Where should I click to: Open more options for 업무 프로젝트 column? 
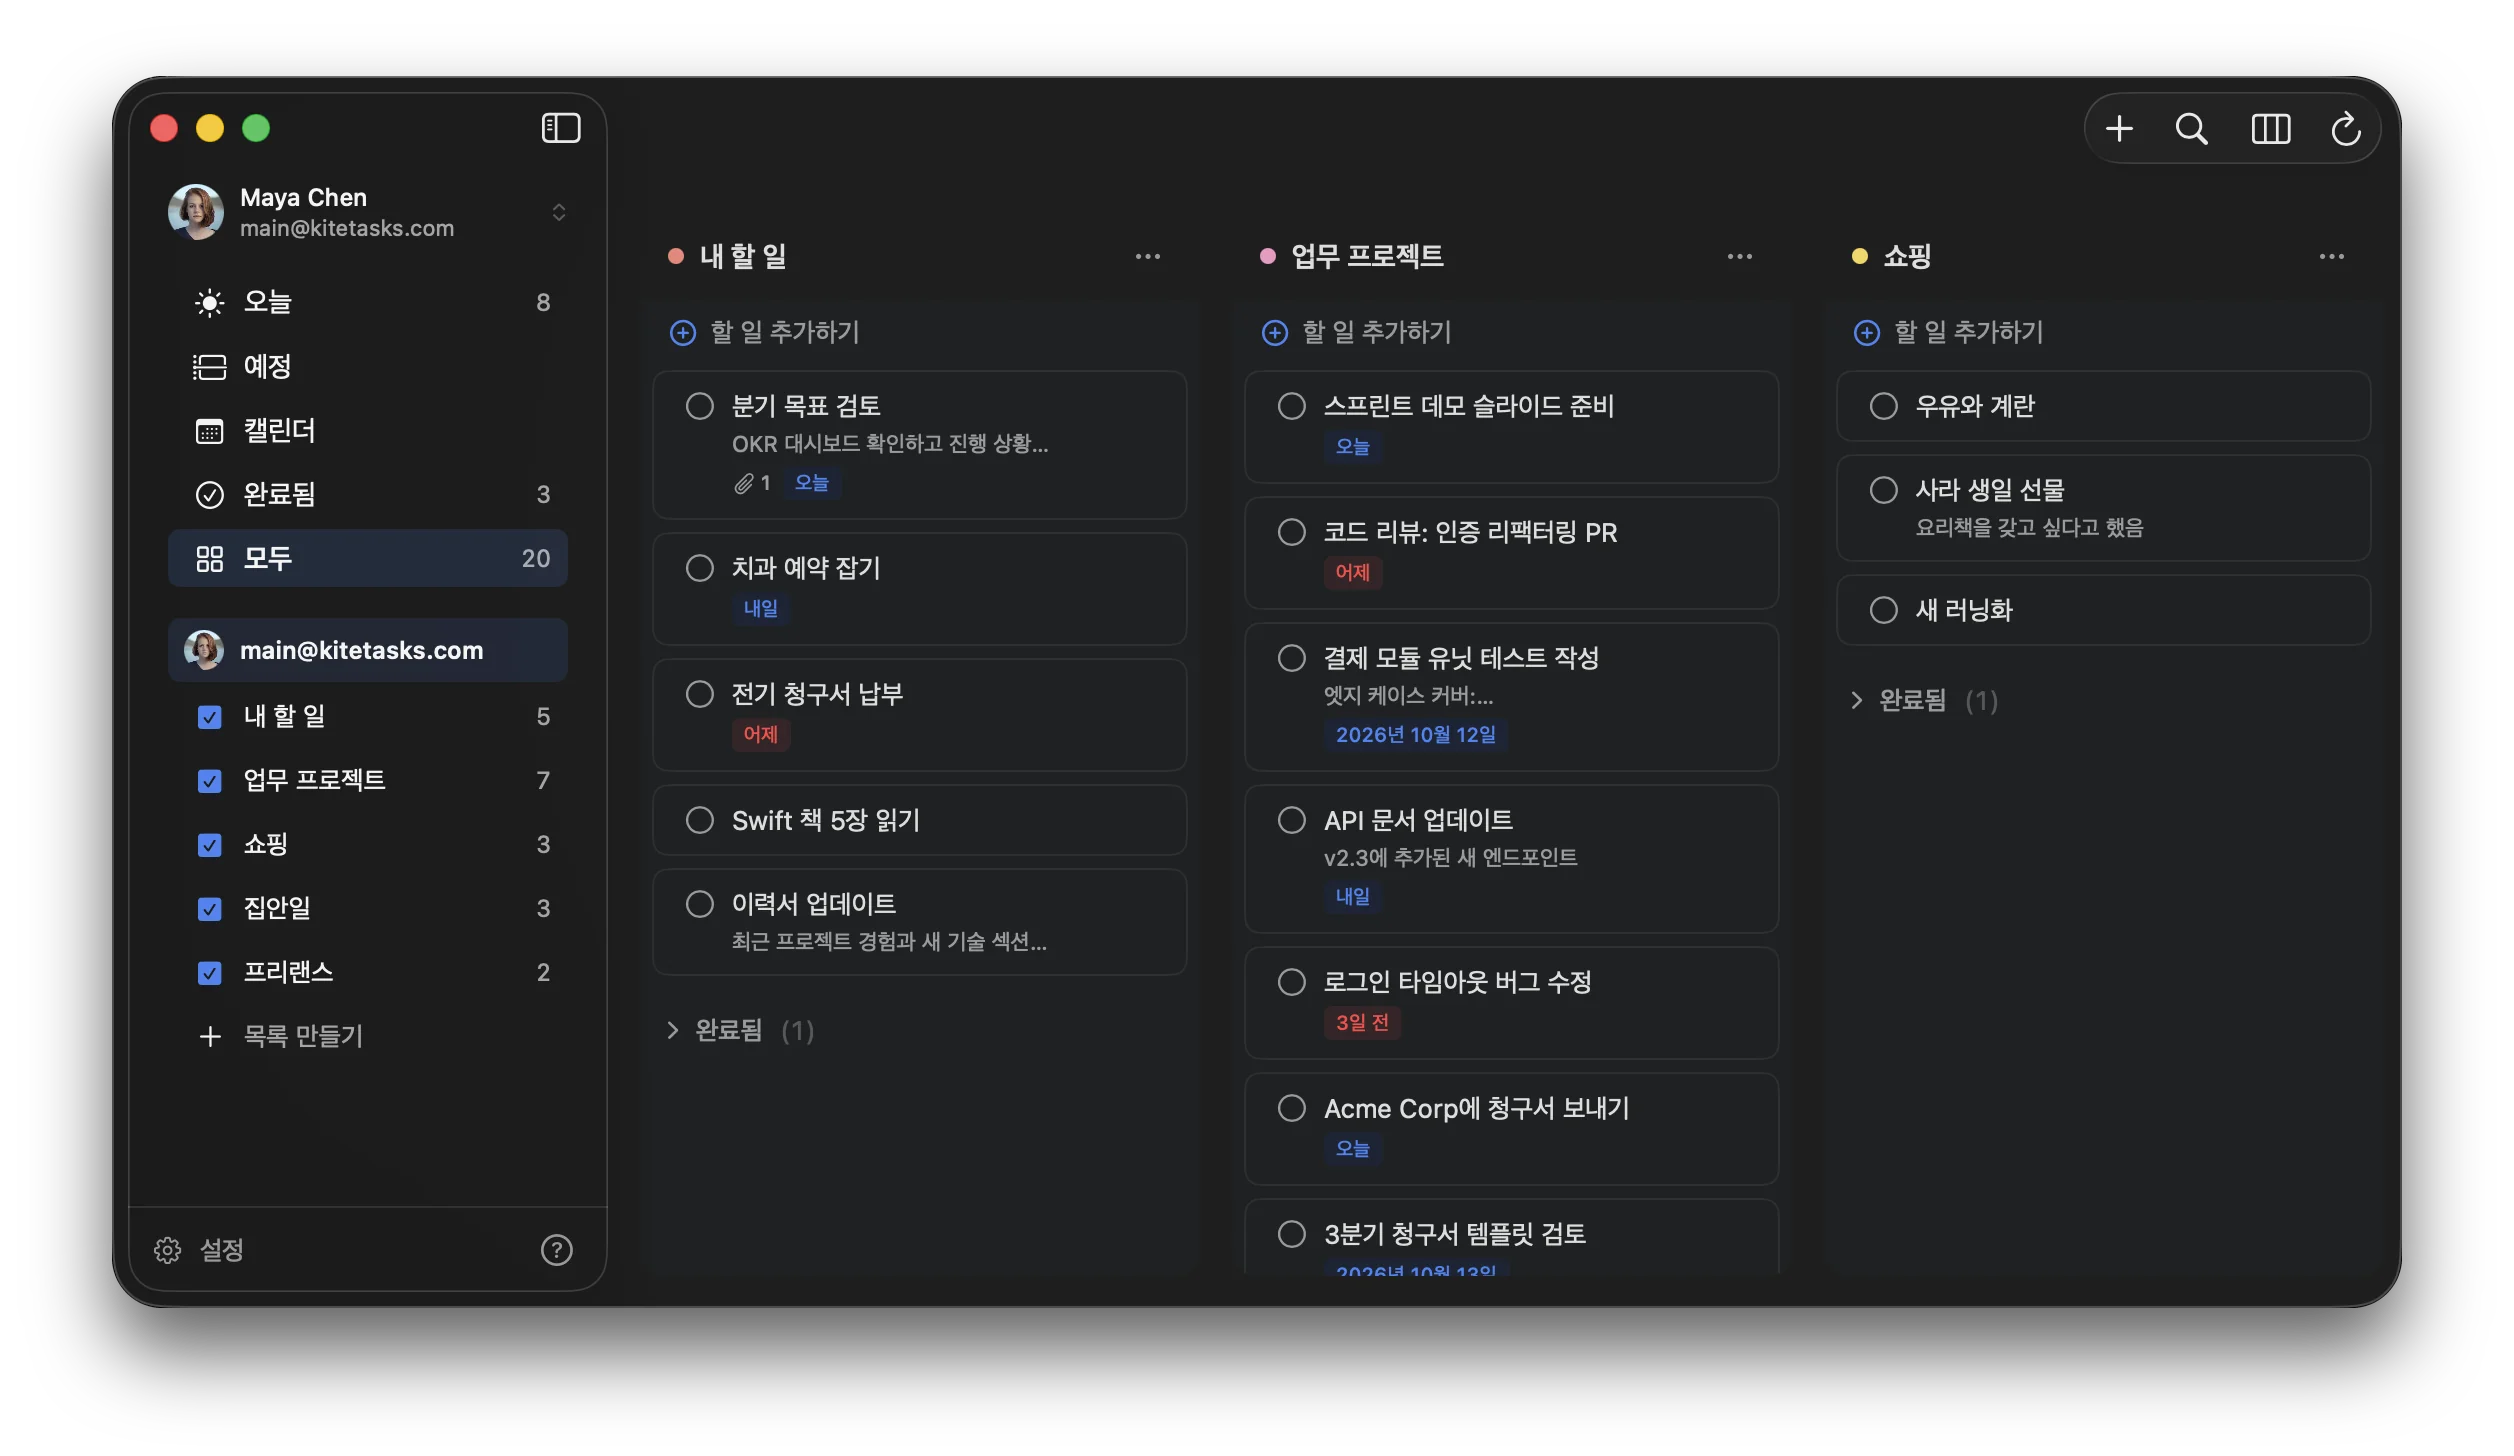coord(1740,257)
